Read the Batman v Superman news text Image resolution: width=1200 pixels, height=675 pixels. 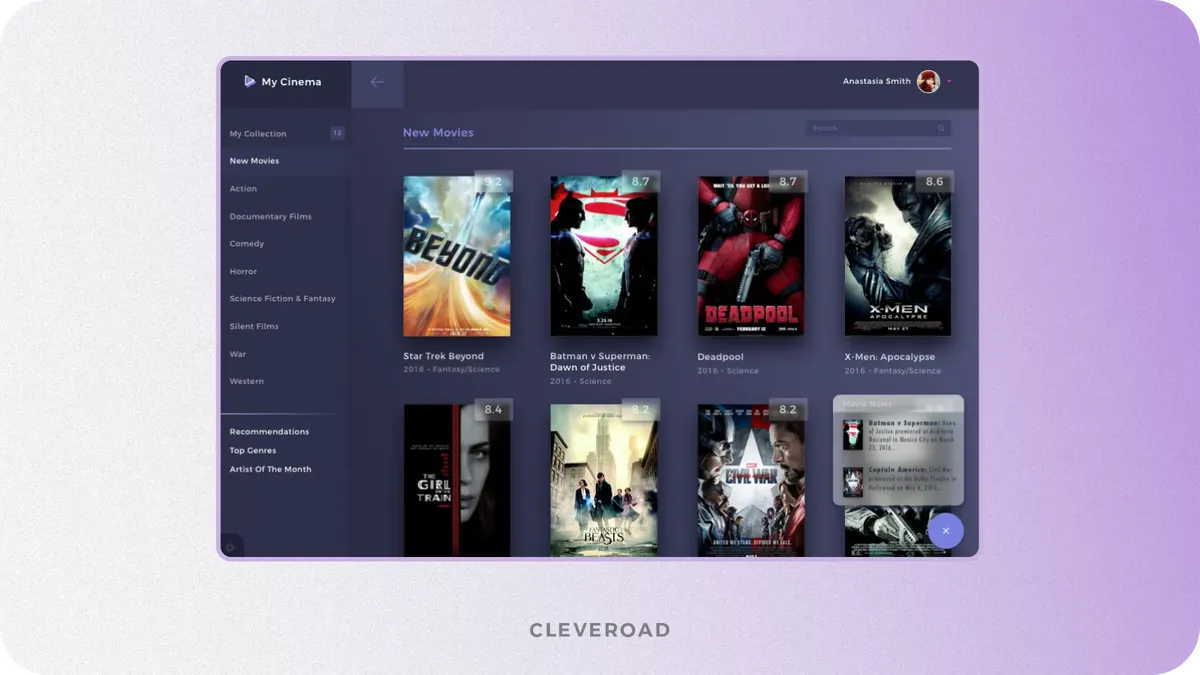pyautogui.click(x=912, y=437)
